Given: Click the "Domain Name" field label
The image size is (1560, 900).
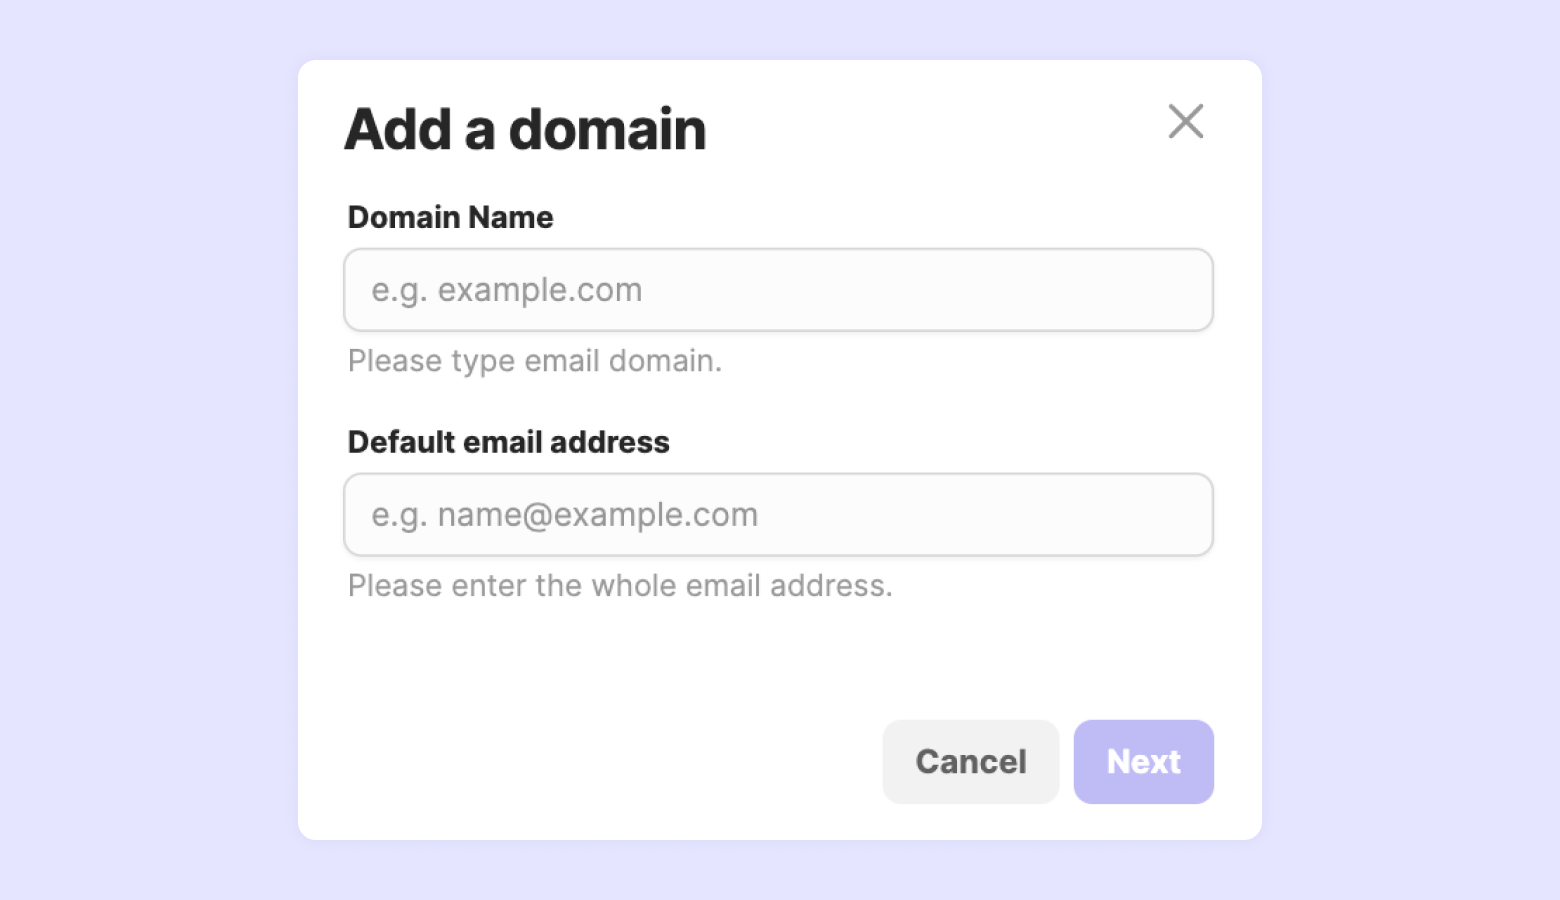Looking at the screenshot, I should pos(450,217).
